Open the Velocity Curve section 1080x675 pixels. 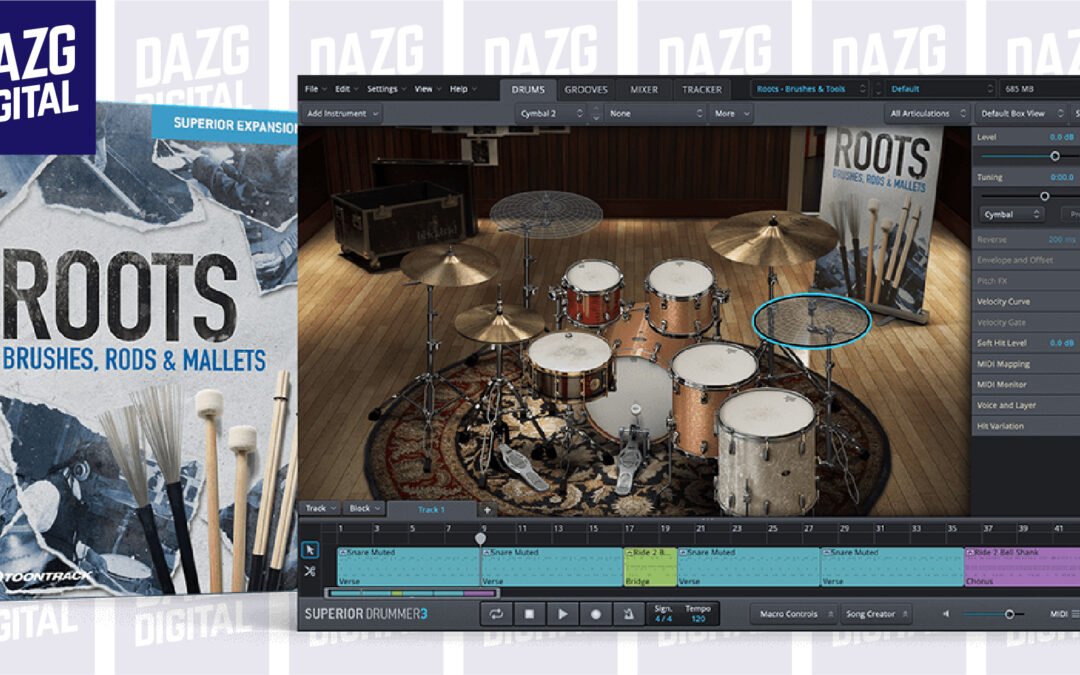(x=1026, y=302)
